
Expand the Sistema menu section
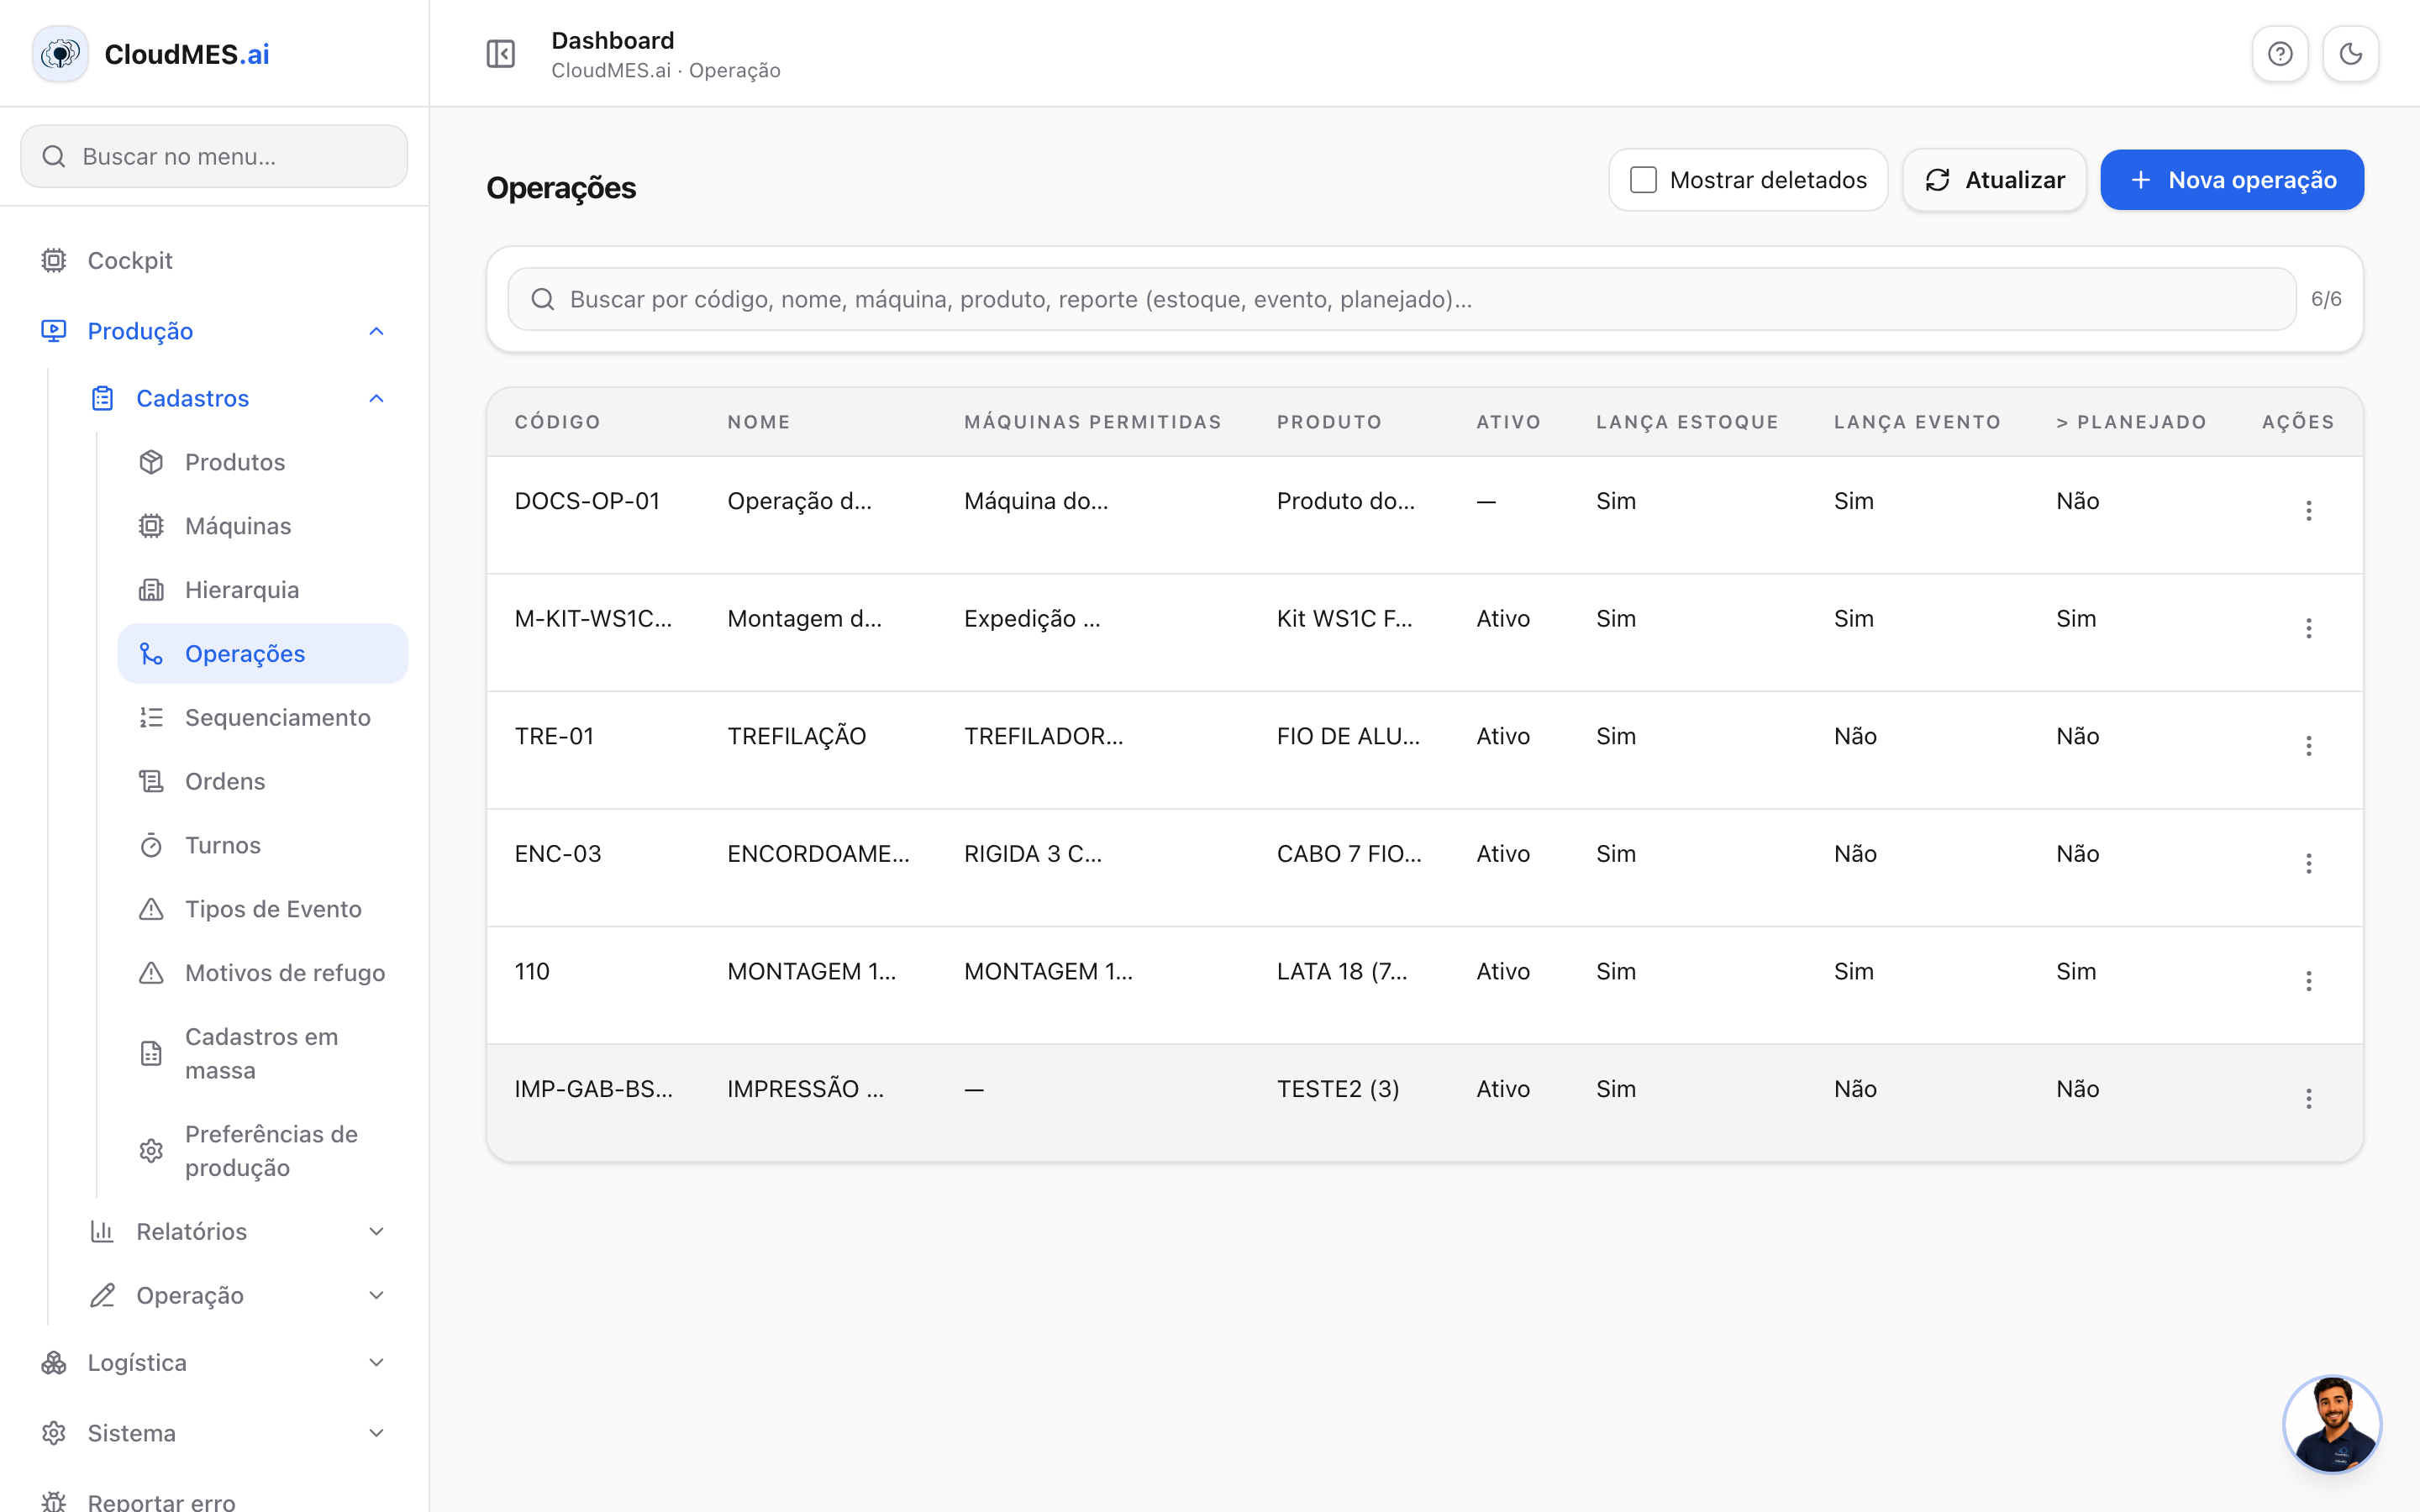tap(376, 1434)
